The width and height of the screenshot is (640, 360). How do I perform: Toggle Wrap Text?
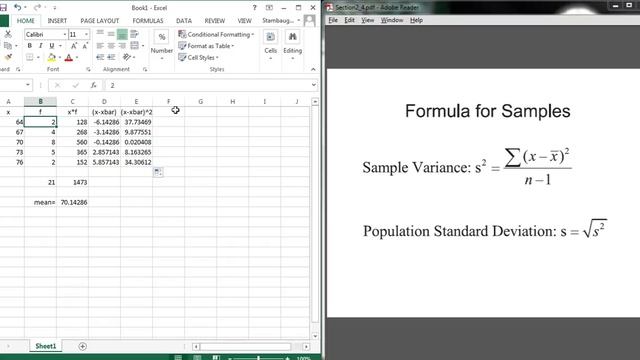point(134,34)
